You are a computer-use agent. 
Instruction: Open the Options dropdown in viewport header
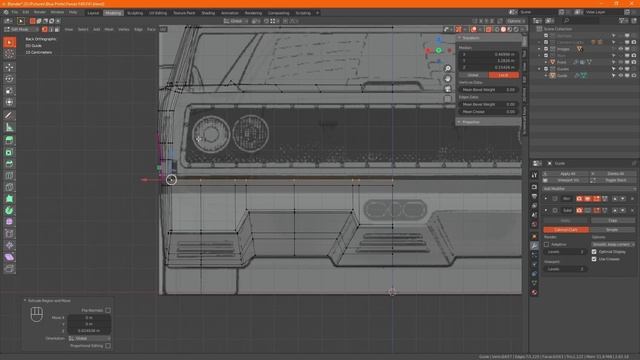[516, 21]
